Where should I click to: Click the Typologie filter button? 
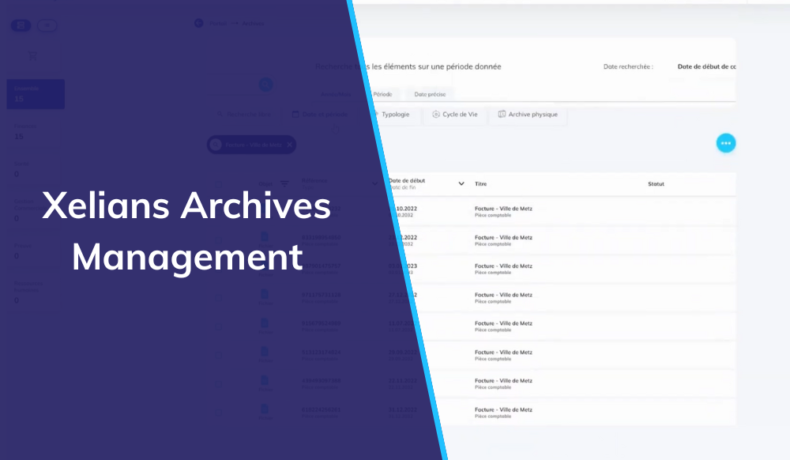pyautogui.click(x=394, y=114)
